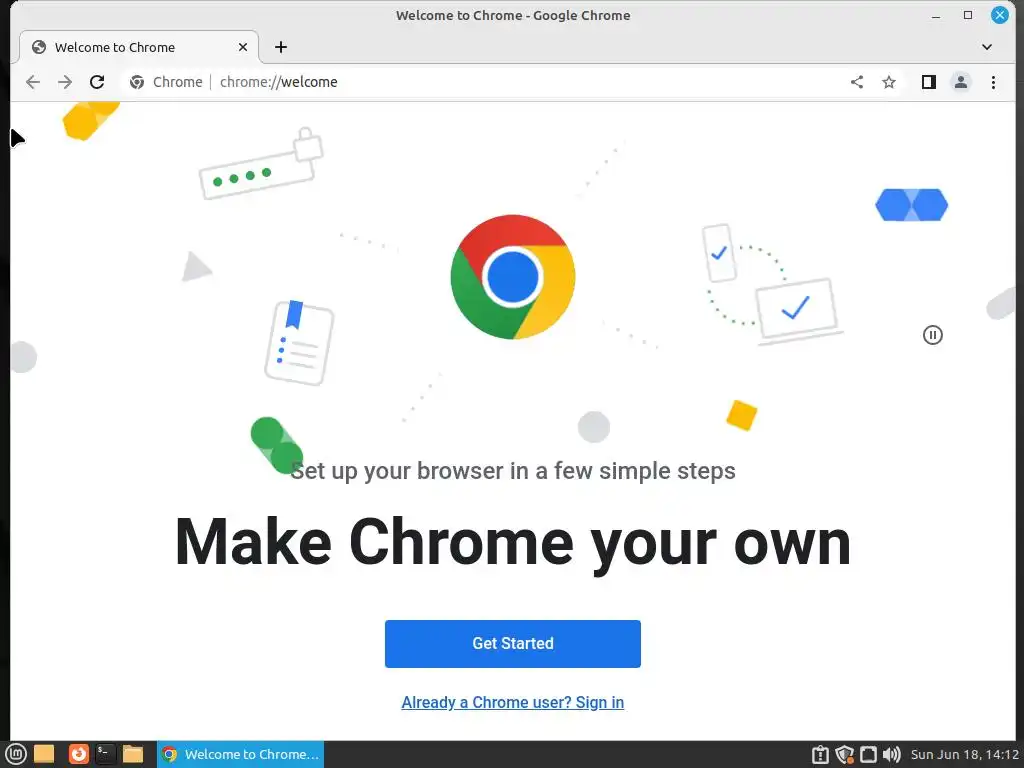
Task: Go back using the back arrow
Action: click(x=33, y=82)
